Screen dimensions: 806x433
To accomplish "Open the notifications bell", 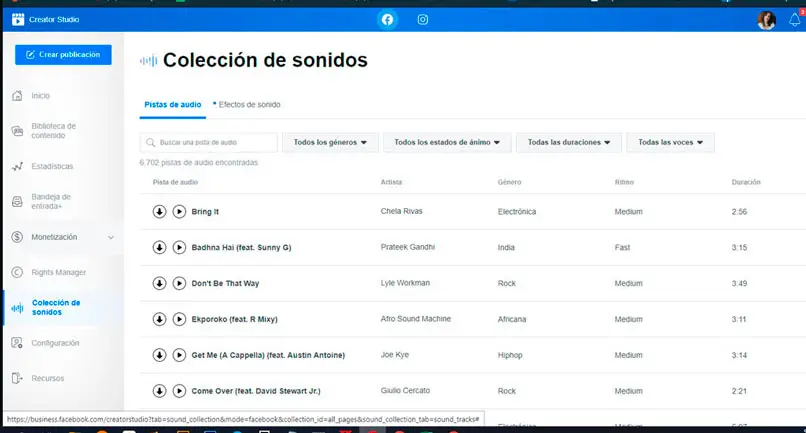I will coord(795,20).
